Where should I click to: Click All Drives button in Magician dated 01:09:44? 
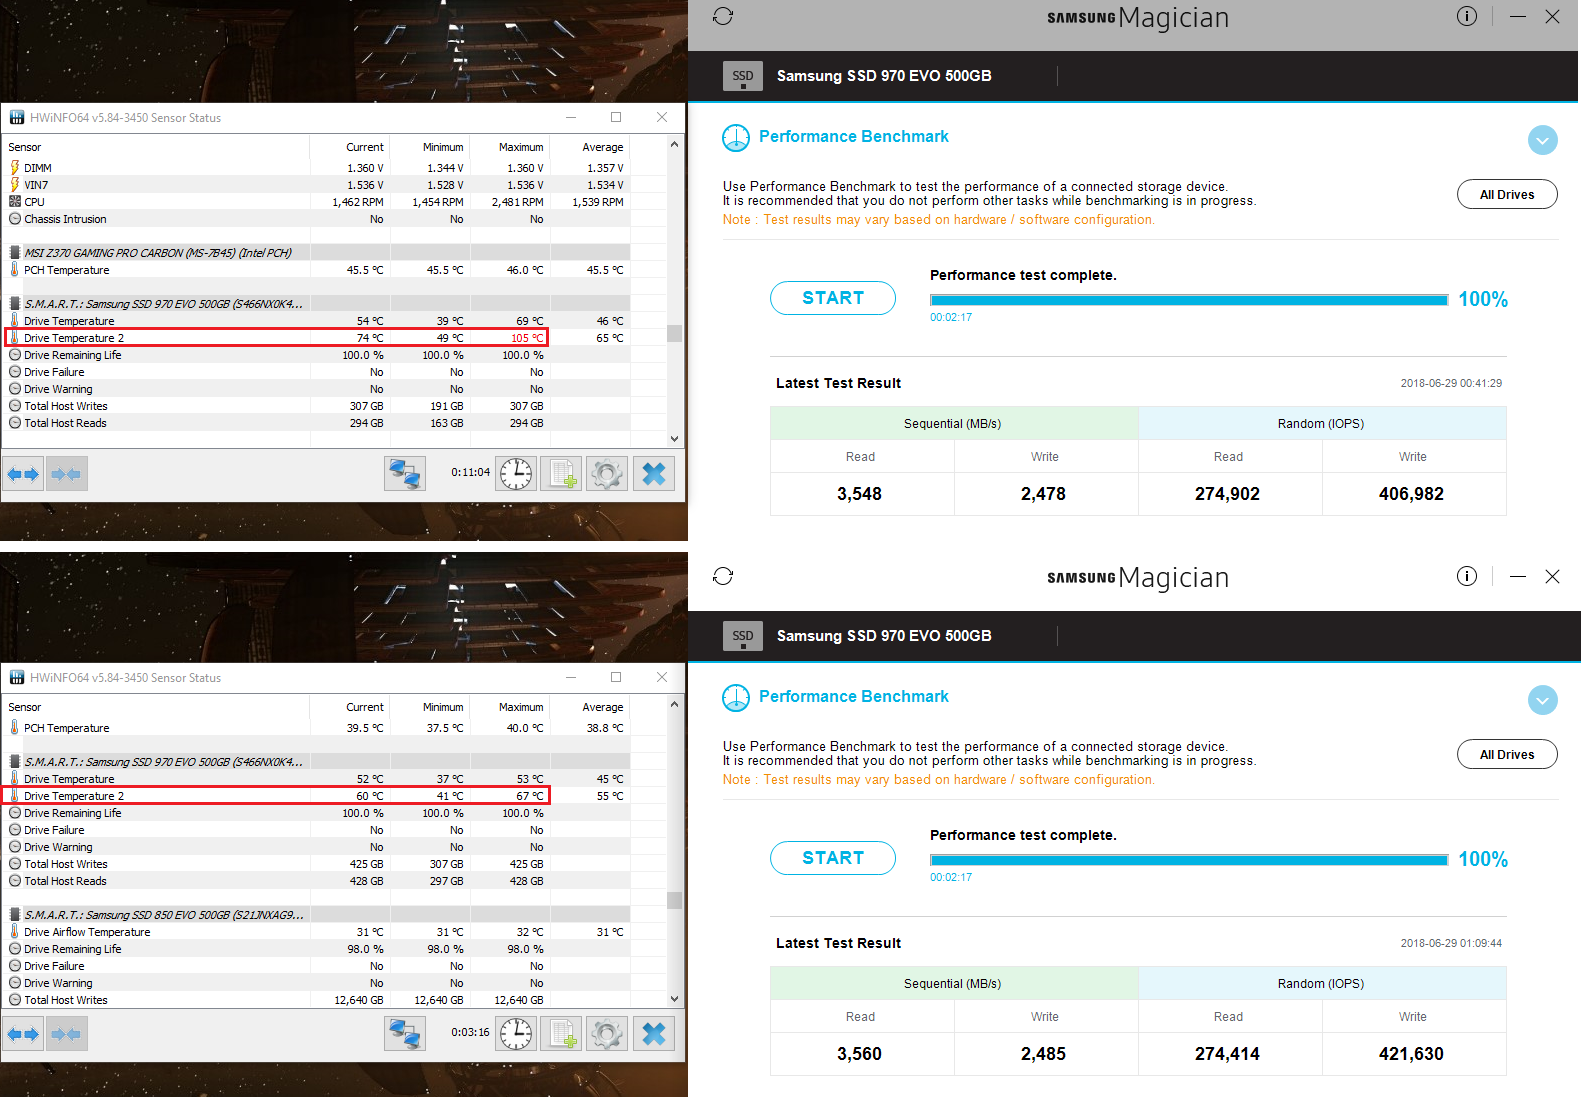1507,754
